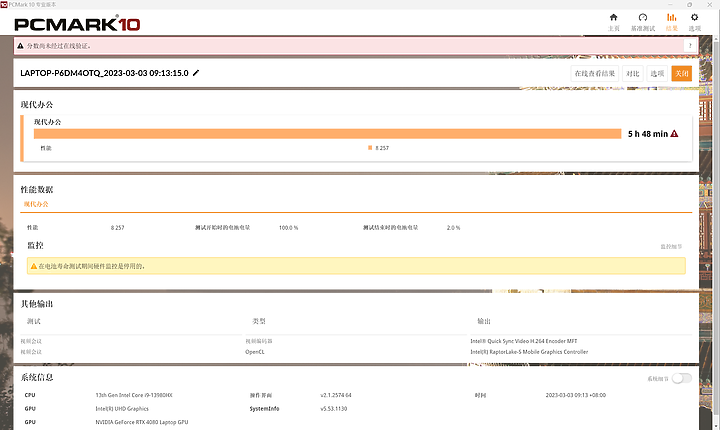Click the 5 h 48 min result

pyautogui.click(x=647, y=134)
